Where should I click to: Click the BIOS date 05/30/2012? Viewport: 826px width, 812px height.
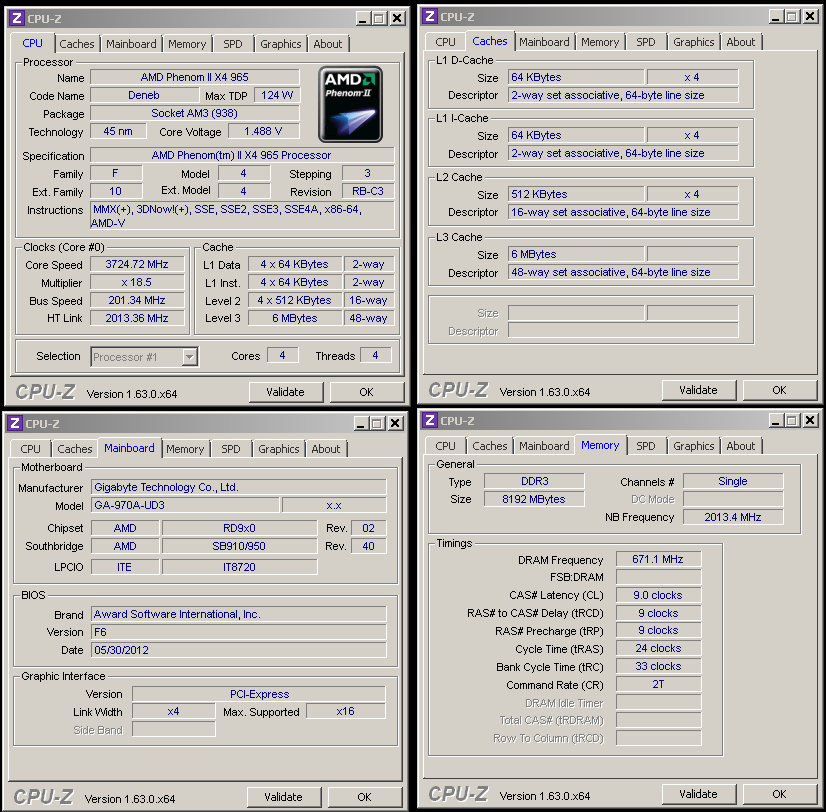pyautogui.click(x=239, y=650)
